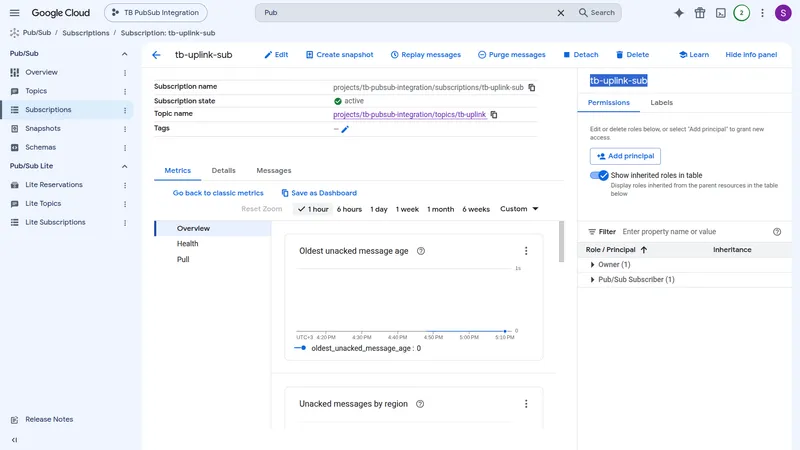The height and width of the screenshot is (450, 800).
Task: Click Hide info panel
Action: (751, 55)
